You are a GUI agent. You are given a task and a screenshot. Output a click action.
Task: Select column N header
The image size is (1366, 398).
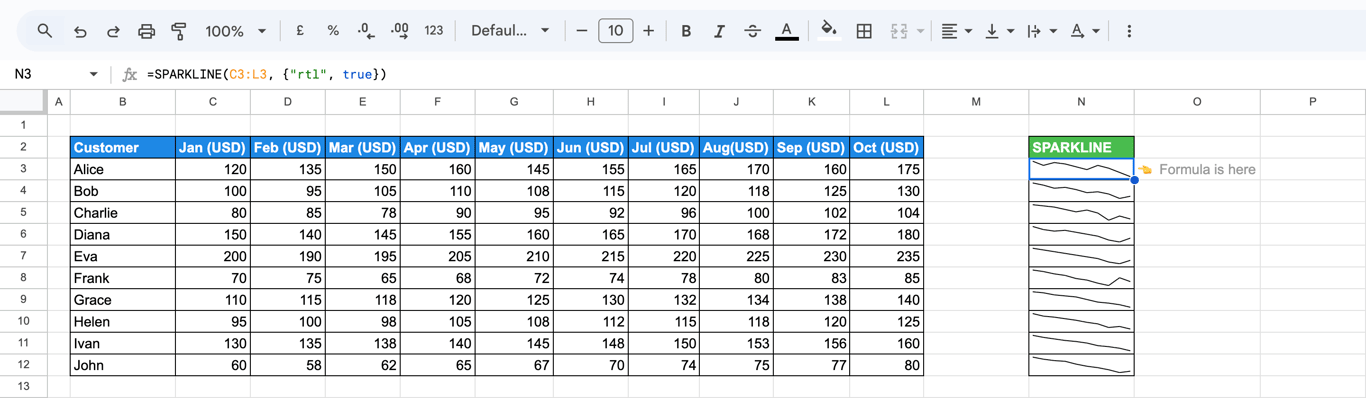point(1081,101)
